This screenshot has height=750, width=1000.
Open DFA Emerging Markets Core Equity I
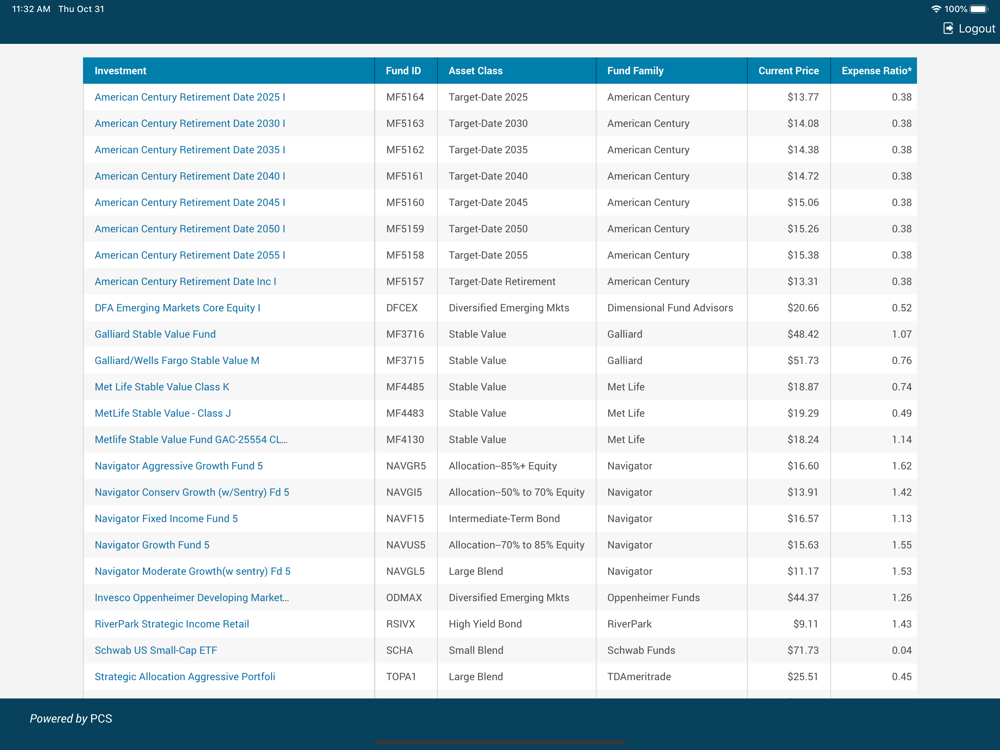point(177,308)
